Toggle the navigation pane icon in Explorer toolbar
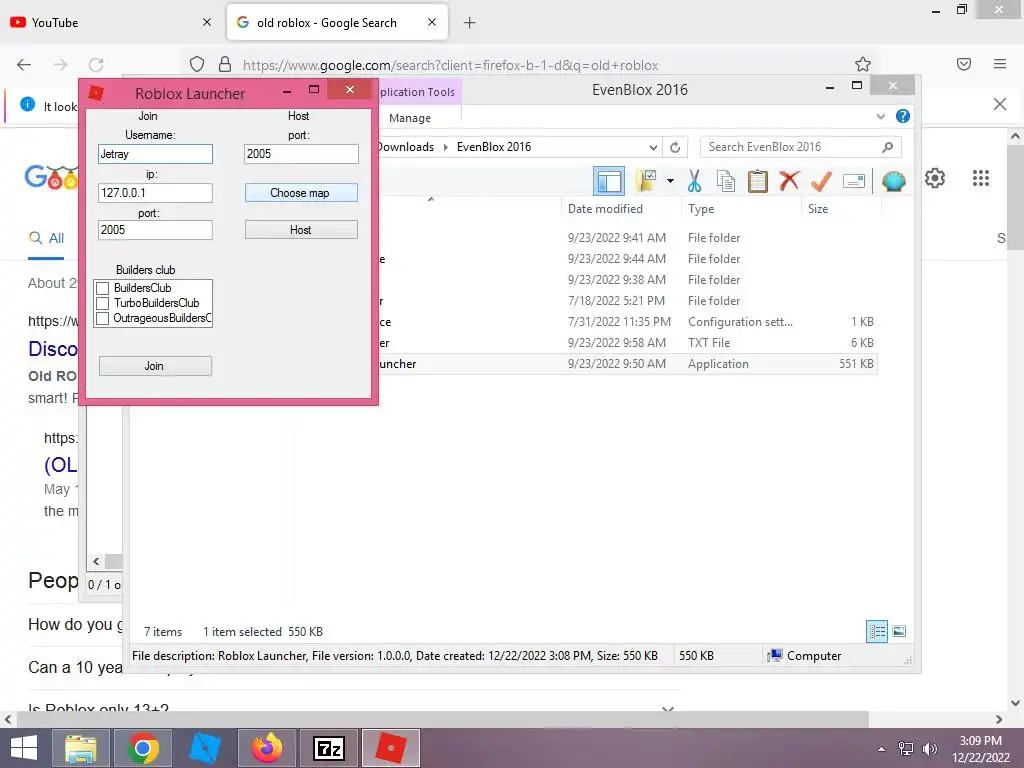 (x=609, y=181)
